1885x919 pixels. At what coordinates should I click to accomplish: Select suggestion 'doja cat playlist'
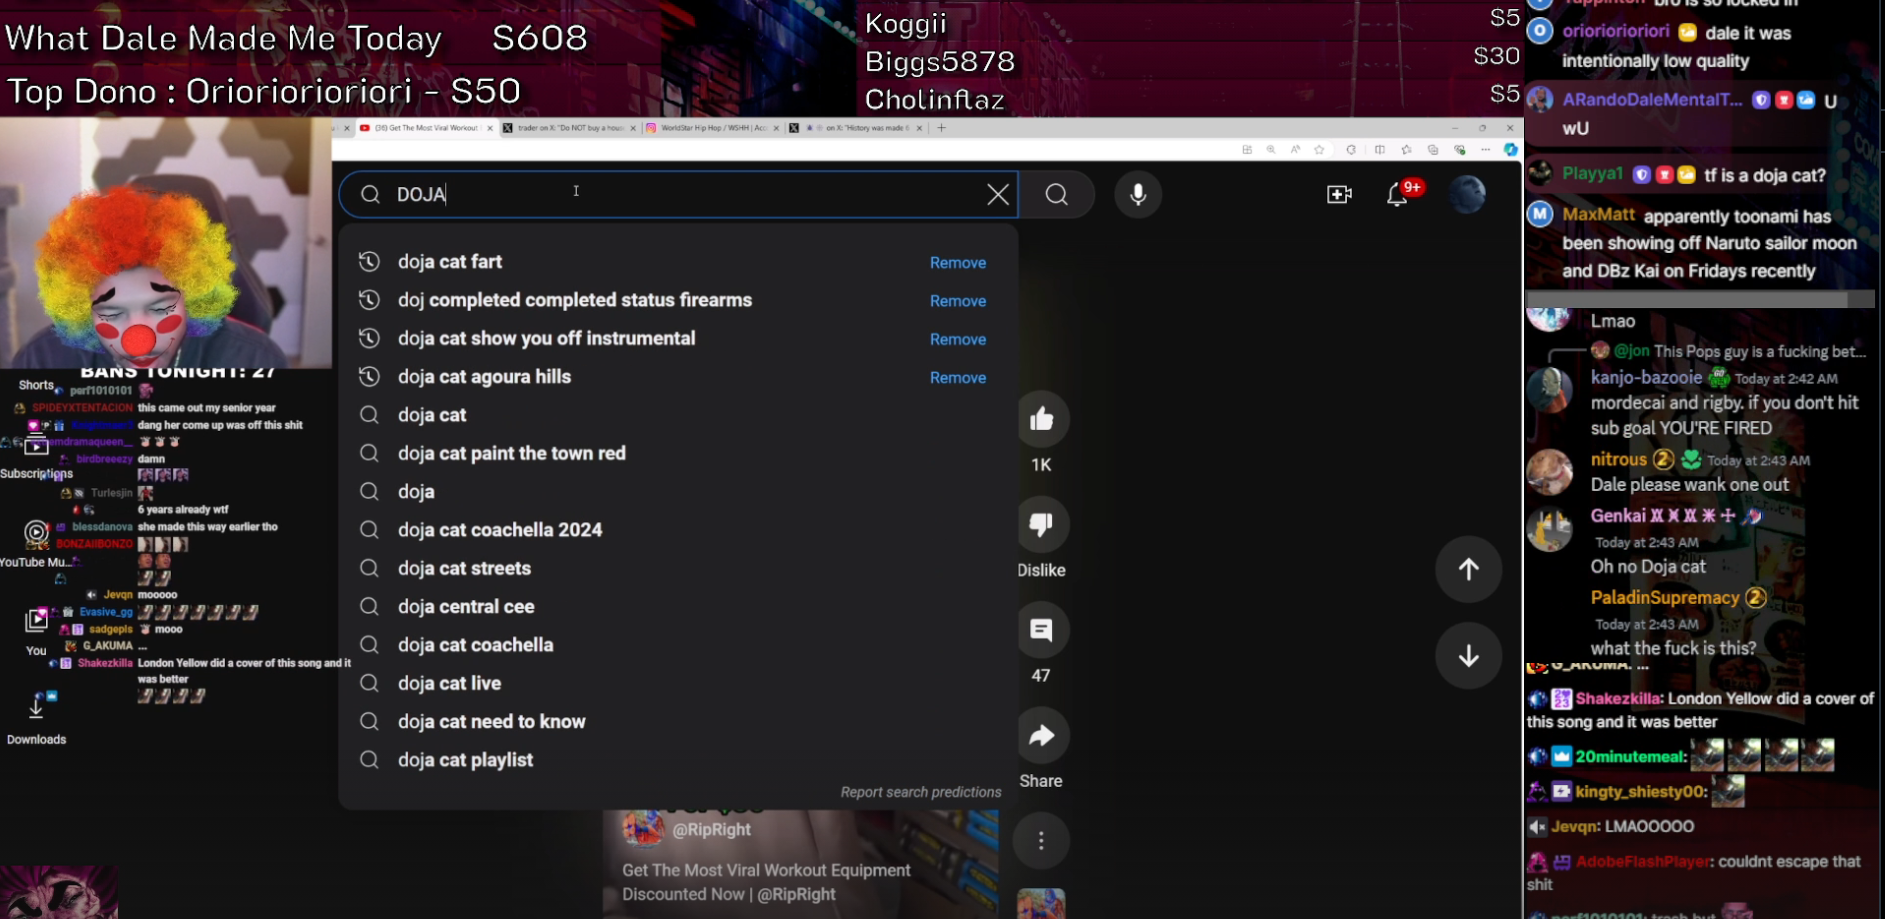pos(465,760)
